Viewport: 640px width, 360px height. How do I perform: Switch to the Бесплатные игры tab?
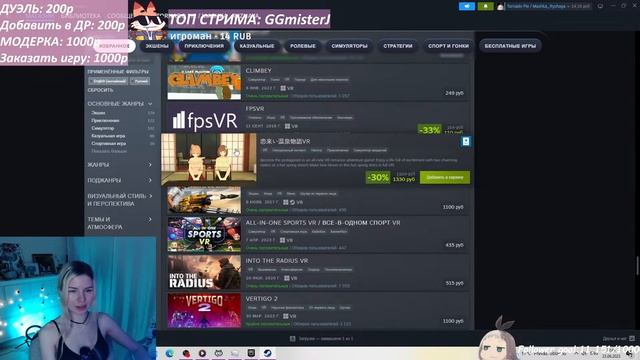510,46
